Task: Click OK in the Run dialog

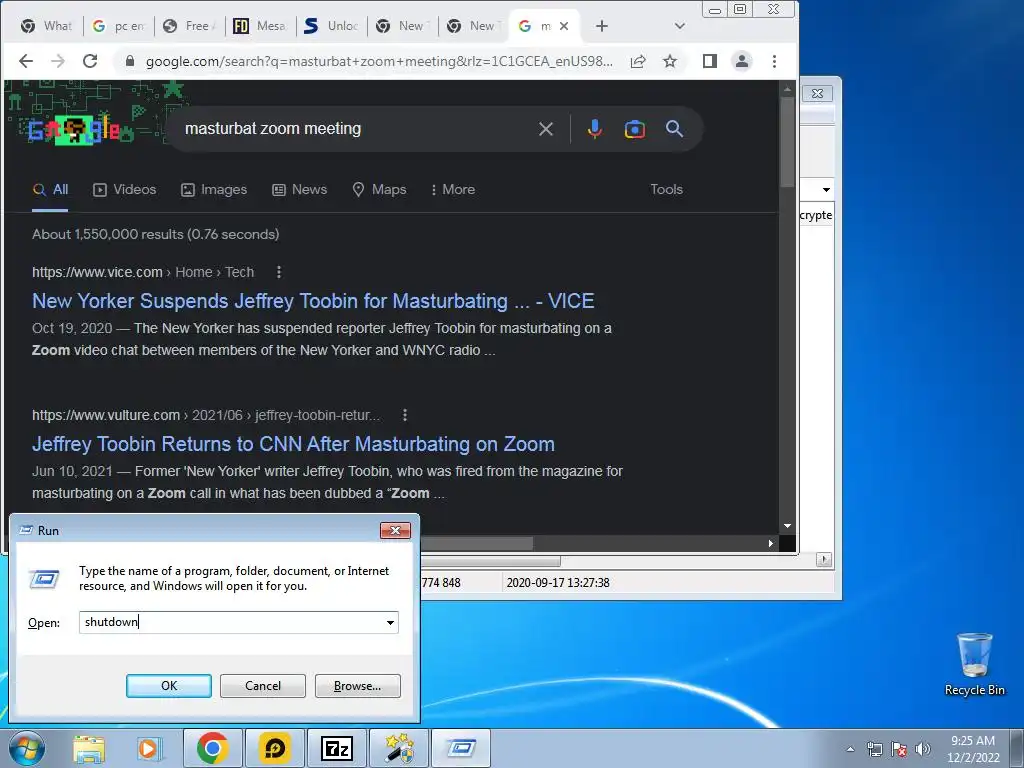Action: 168,686
